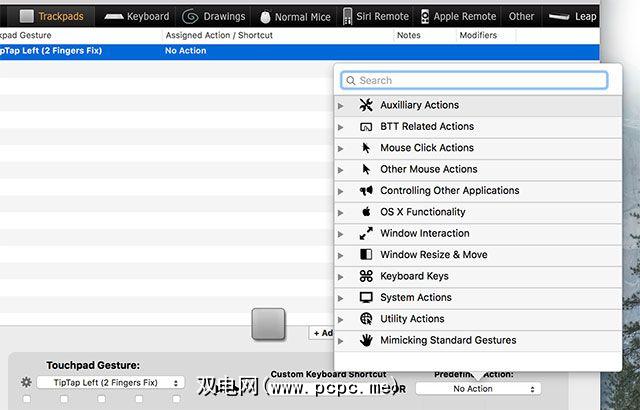Click the Window Resize & Move icon
Viewport: 640px width, 410px height.
pos(366,255)
